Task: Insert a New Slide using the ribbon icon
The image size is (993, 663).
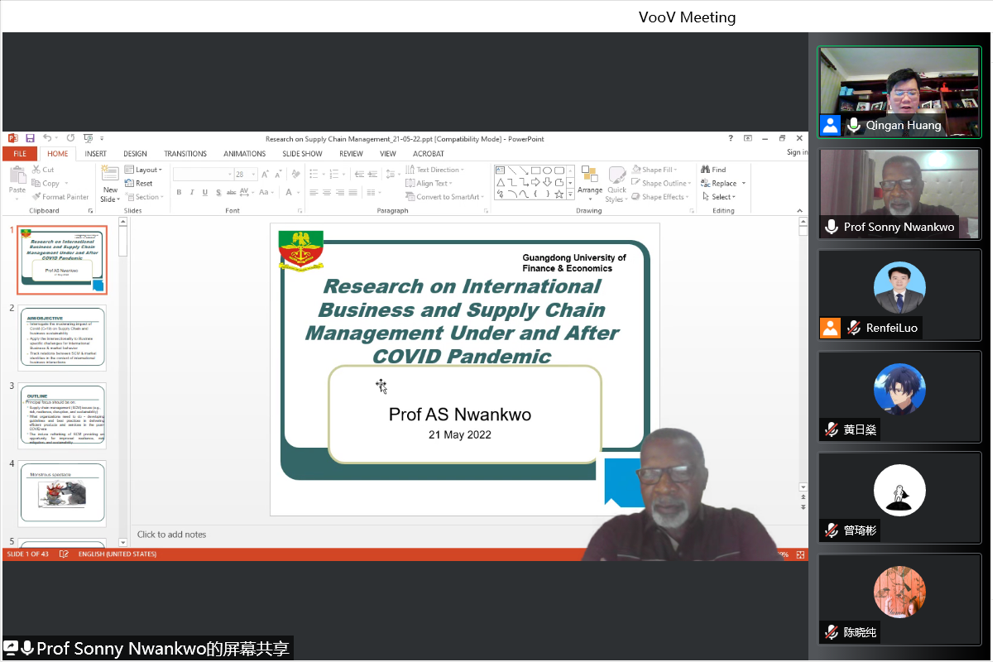Action: (110, 175)
